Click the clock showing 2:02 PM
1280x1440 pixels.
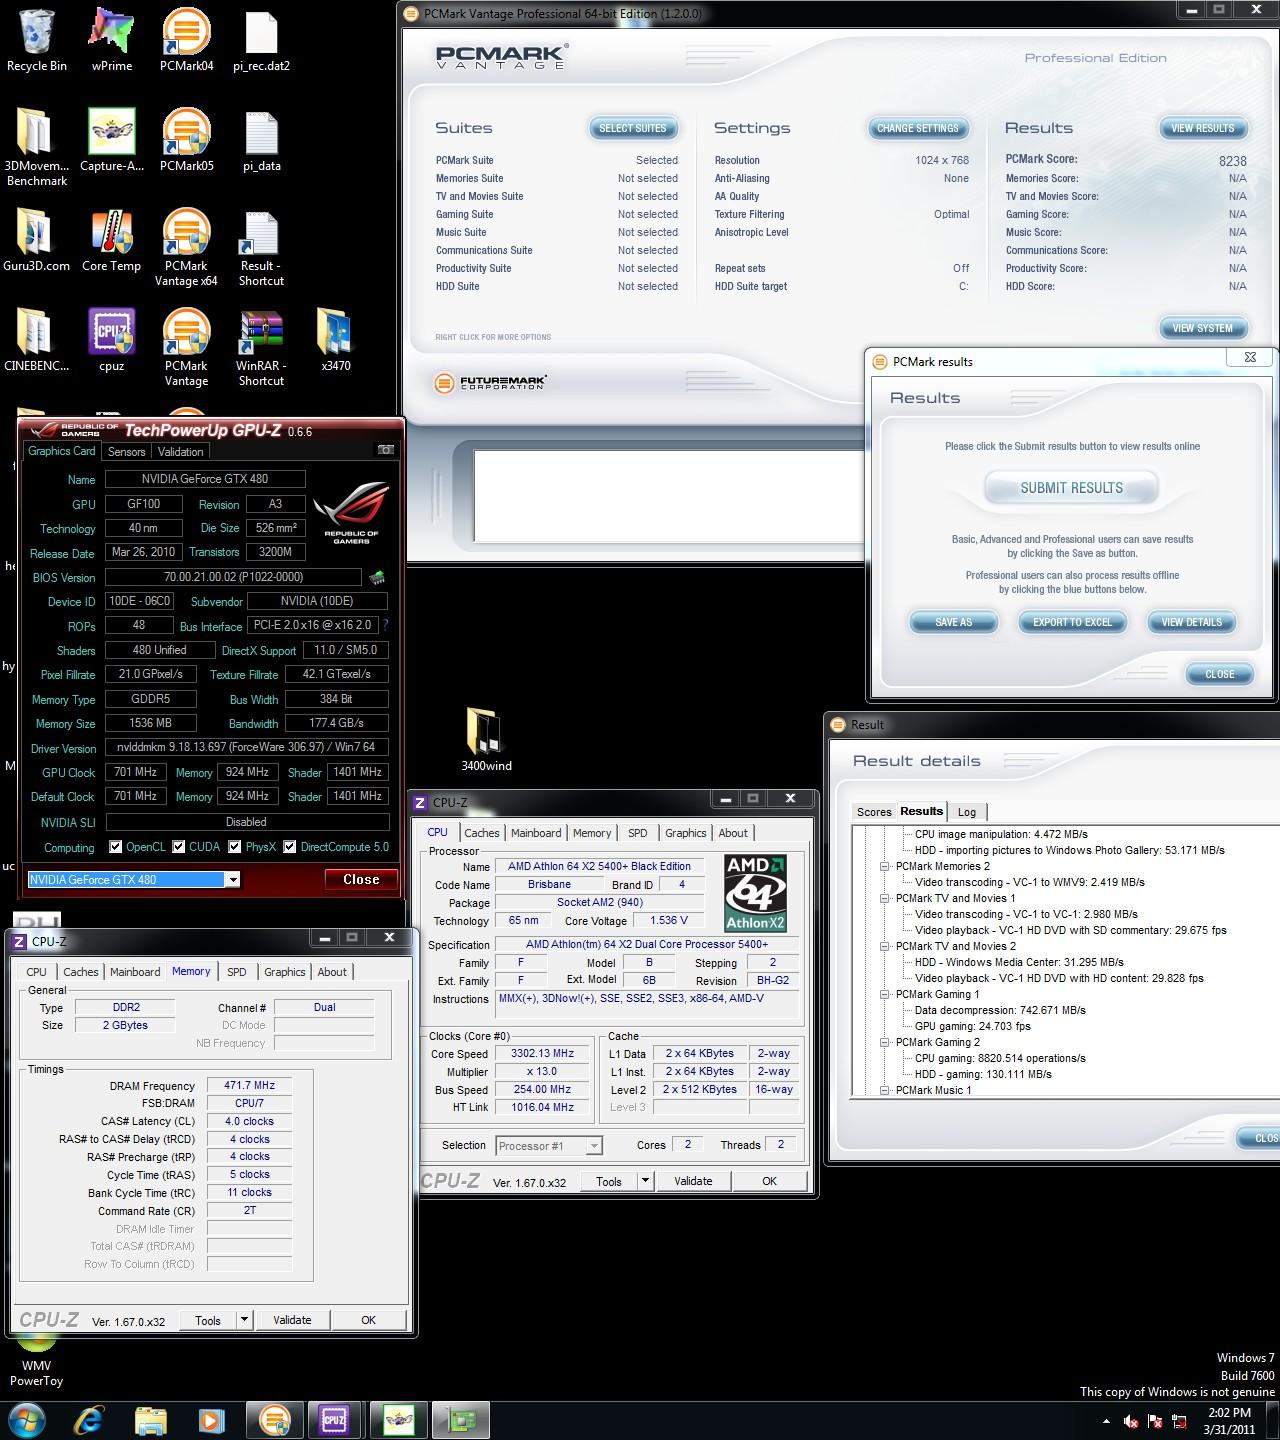click(x=1229, y=1421)
